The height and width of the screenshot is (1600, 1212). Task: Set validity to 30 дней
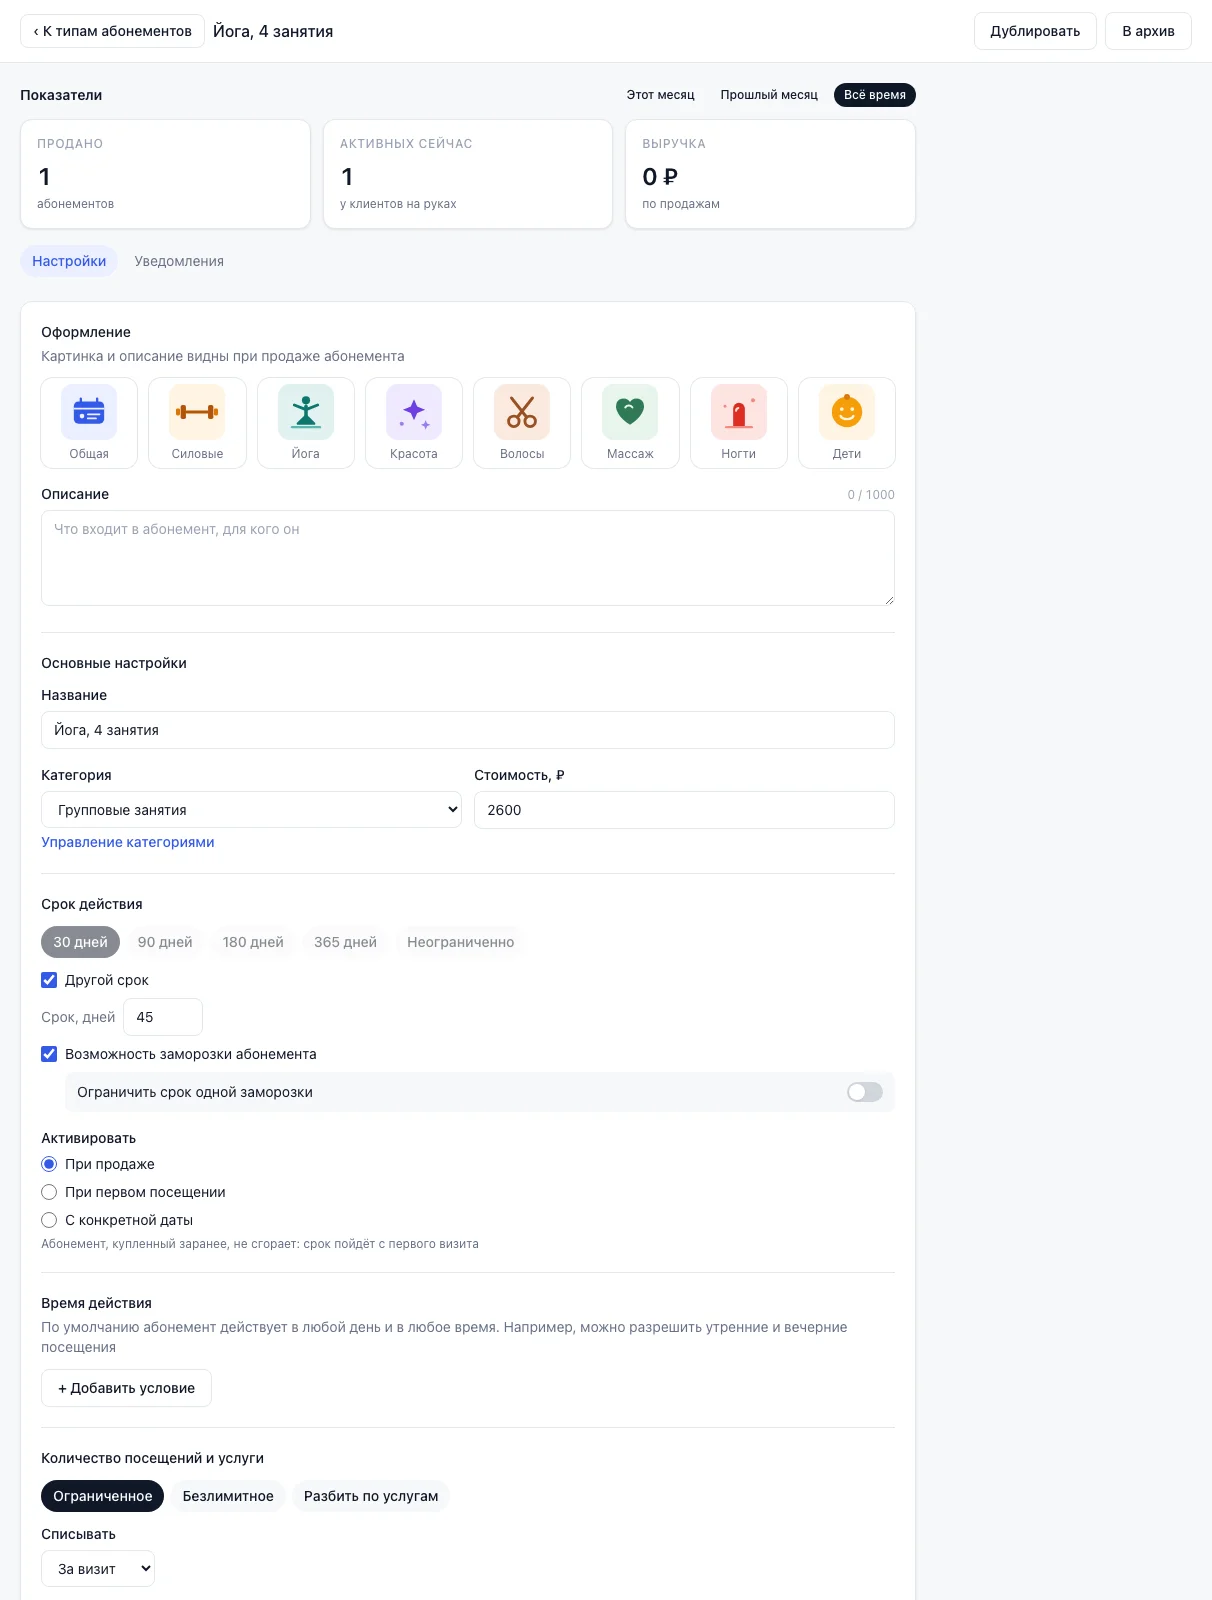point(81,942)
